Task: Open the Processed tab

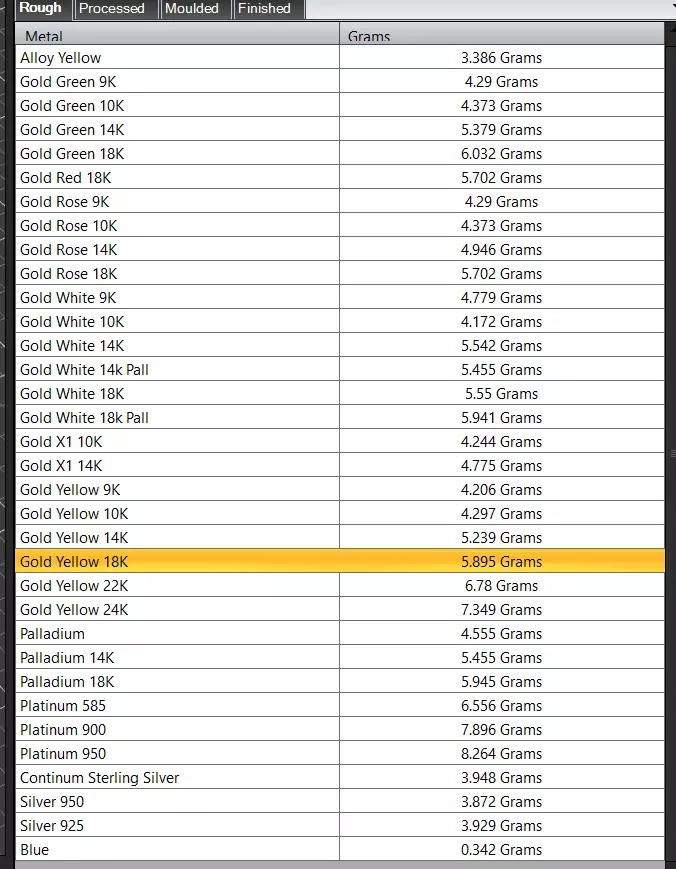Action: coord(112,9)
